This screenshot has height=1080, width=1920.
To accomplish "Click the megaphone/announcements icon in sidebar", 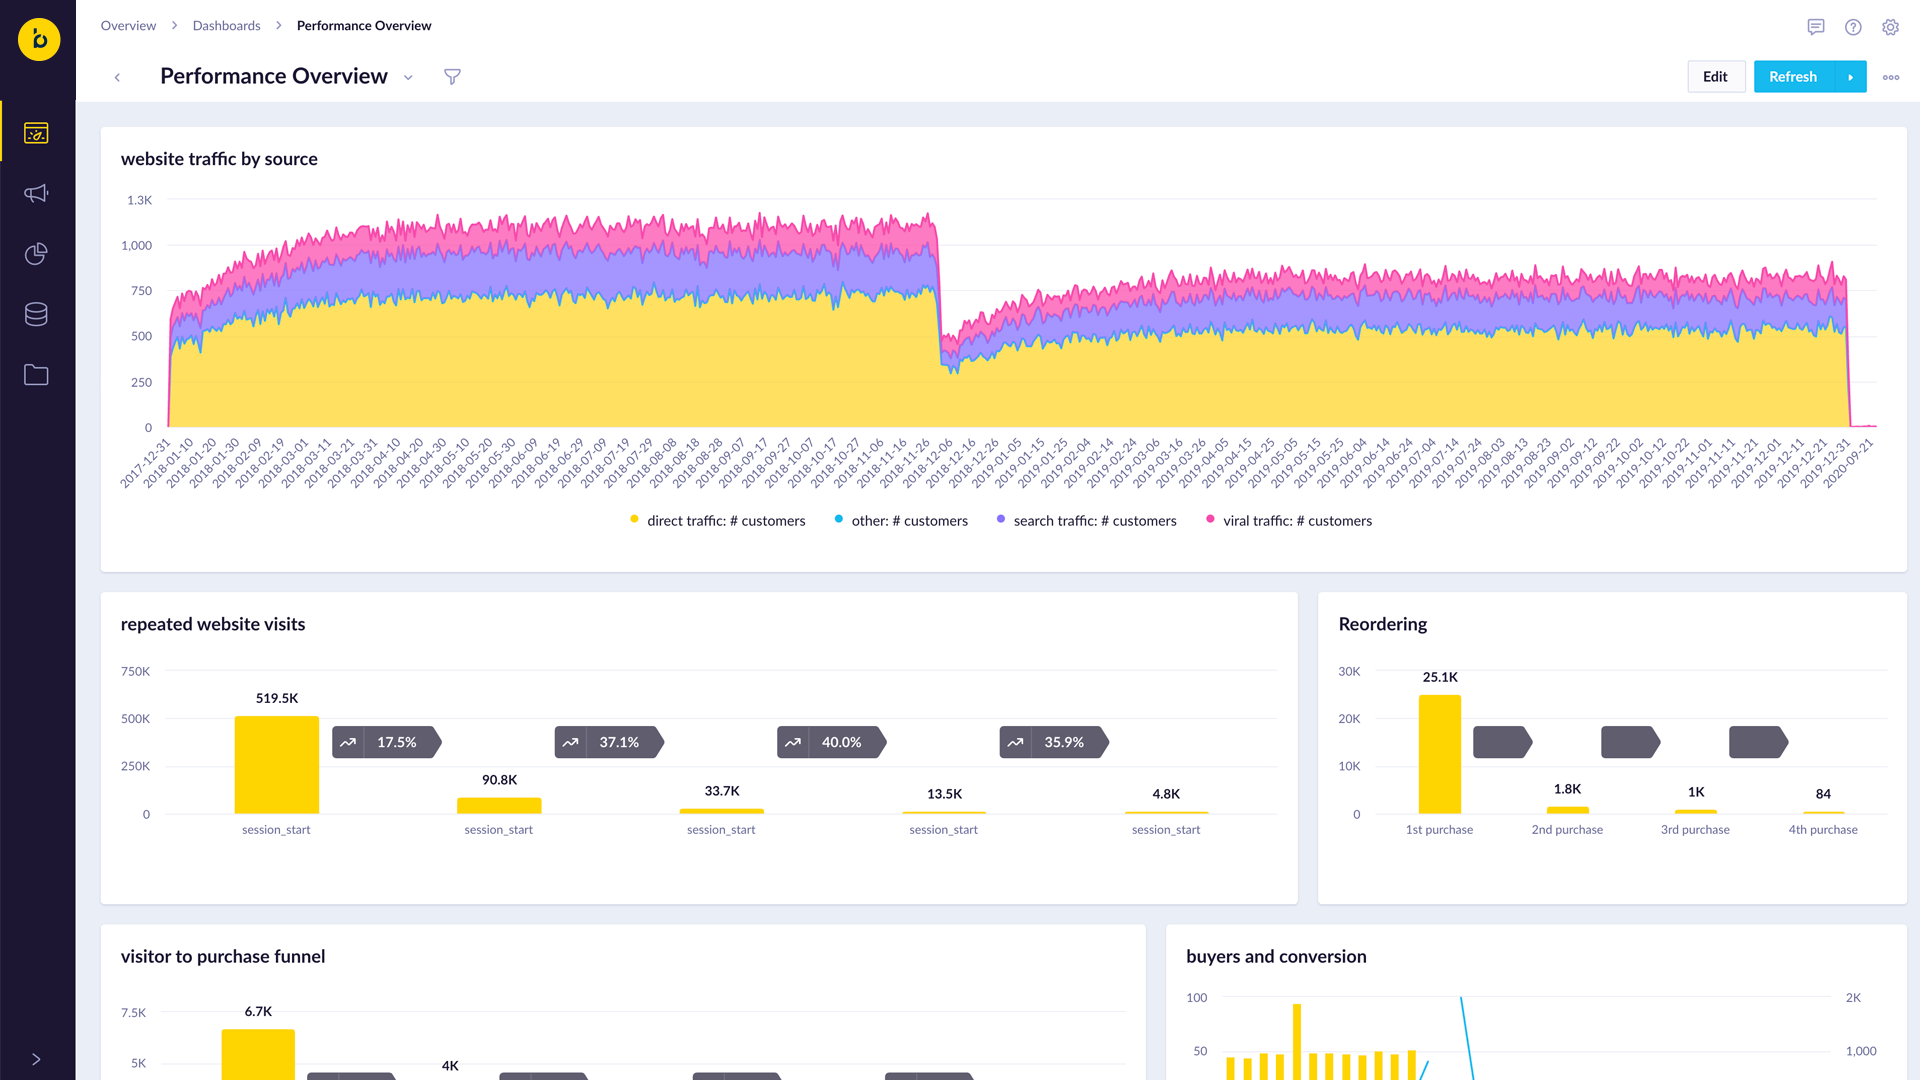I will coord(37,193).
